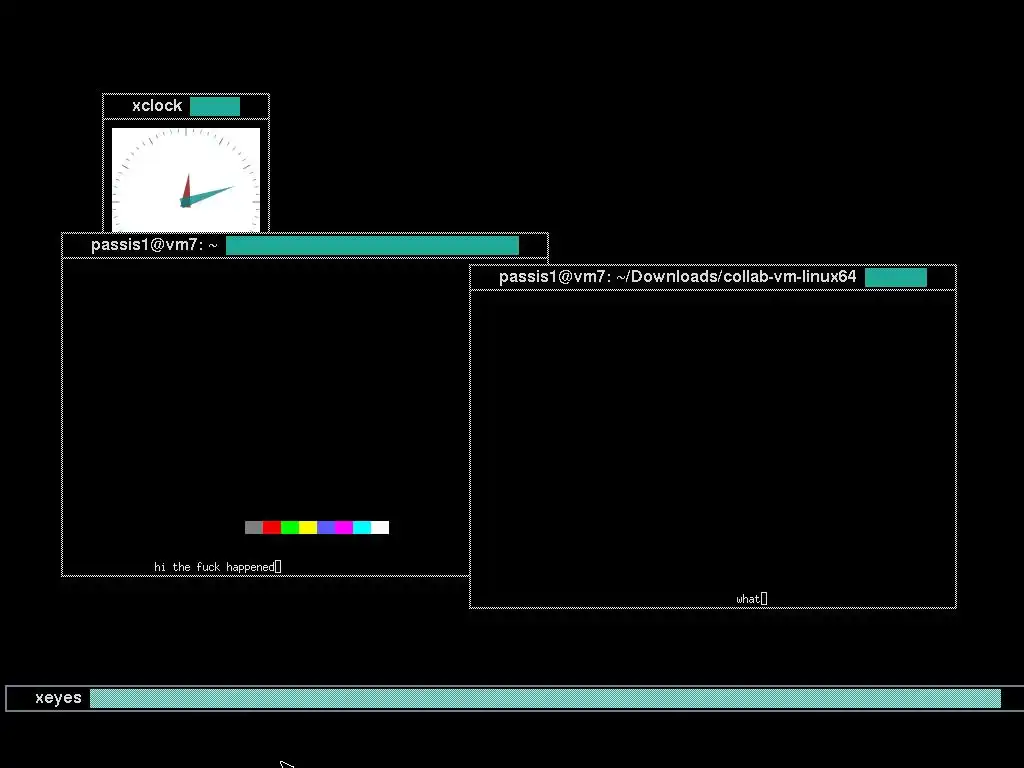Click the green color block in the terminal
Screen dimensions: 1024x768
click(290, 528)
